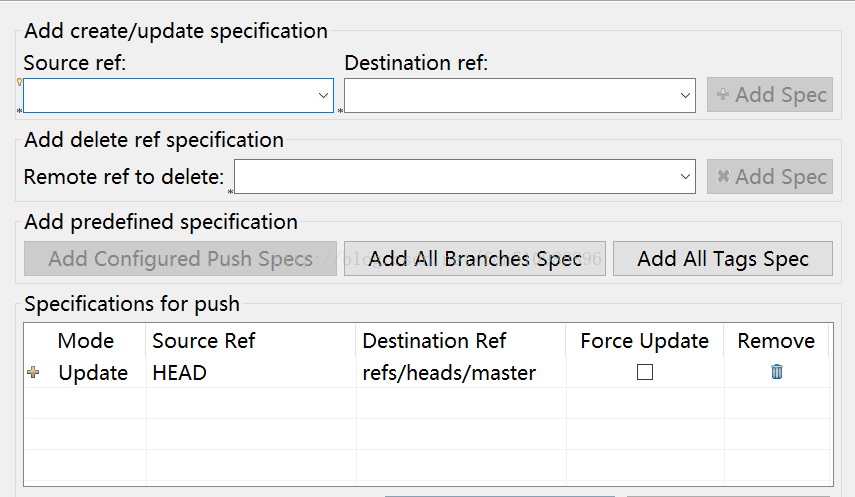This screenshot has height=497, width=855.
Task: Focus the Source ref text field
Action: [x=170, y=95]
